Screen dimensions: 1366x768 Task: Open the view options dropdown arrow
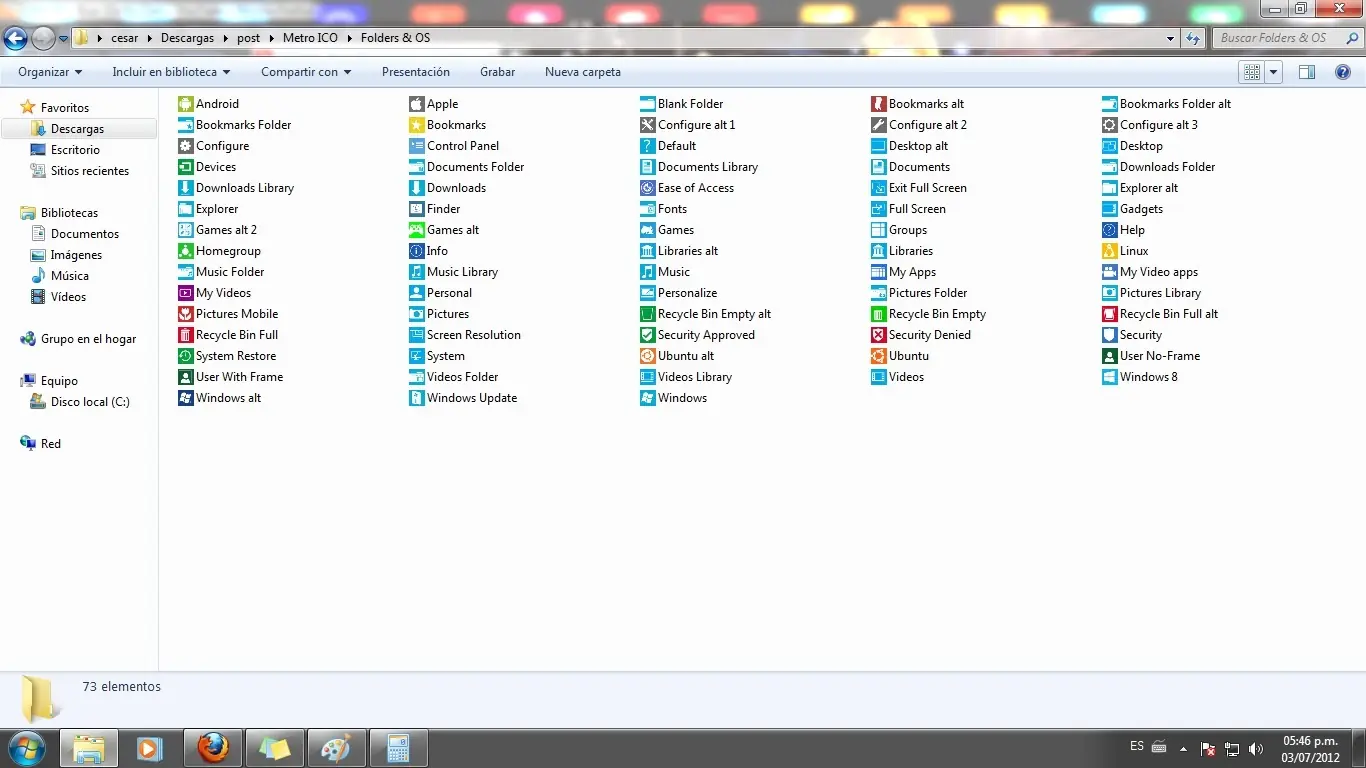(1274, 72)
